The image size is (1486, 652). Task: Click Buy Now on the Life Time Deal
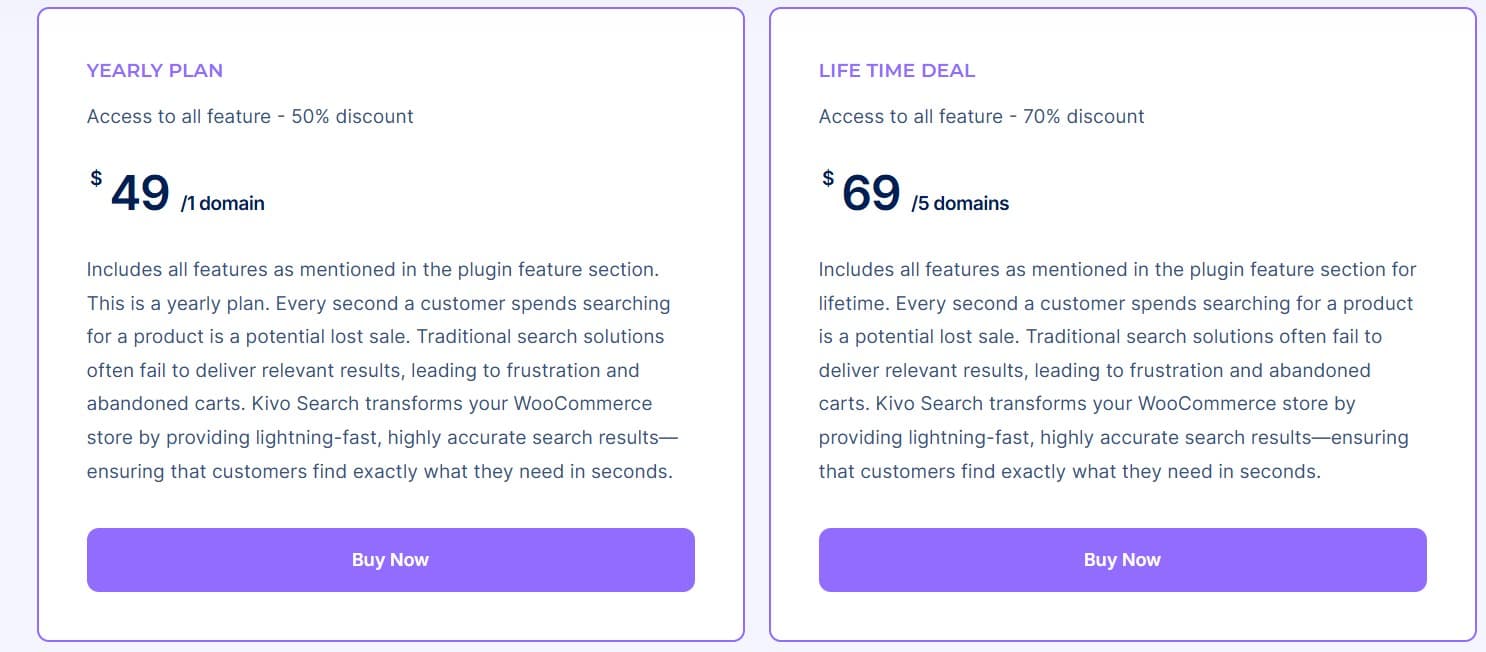[x=1122, y=560]
